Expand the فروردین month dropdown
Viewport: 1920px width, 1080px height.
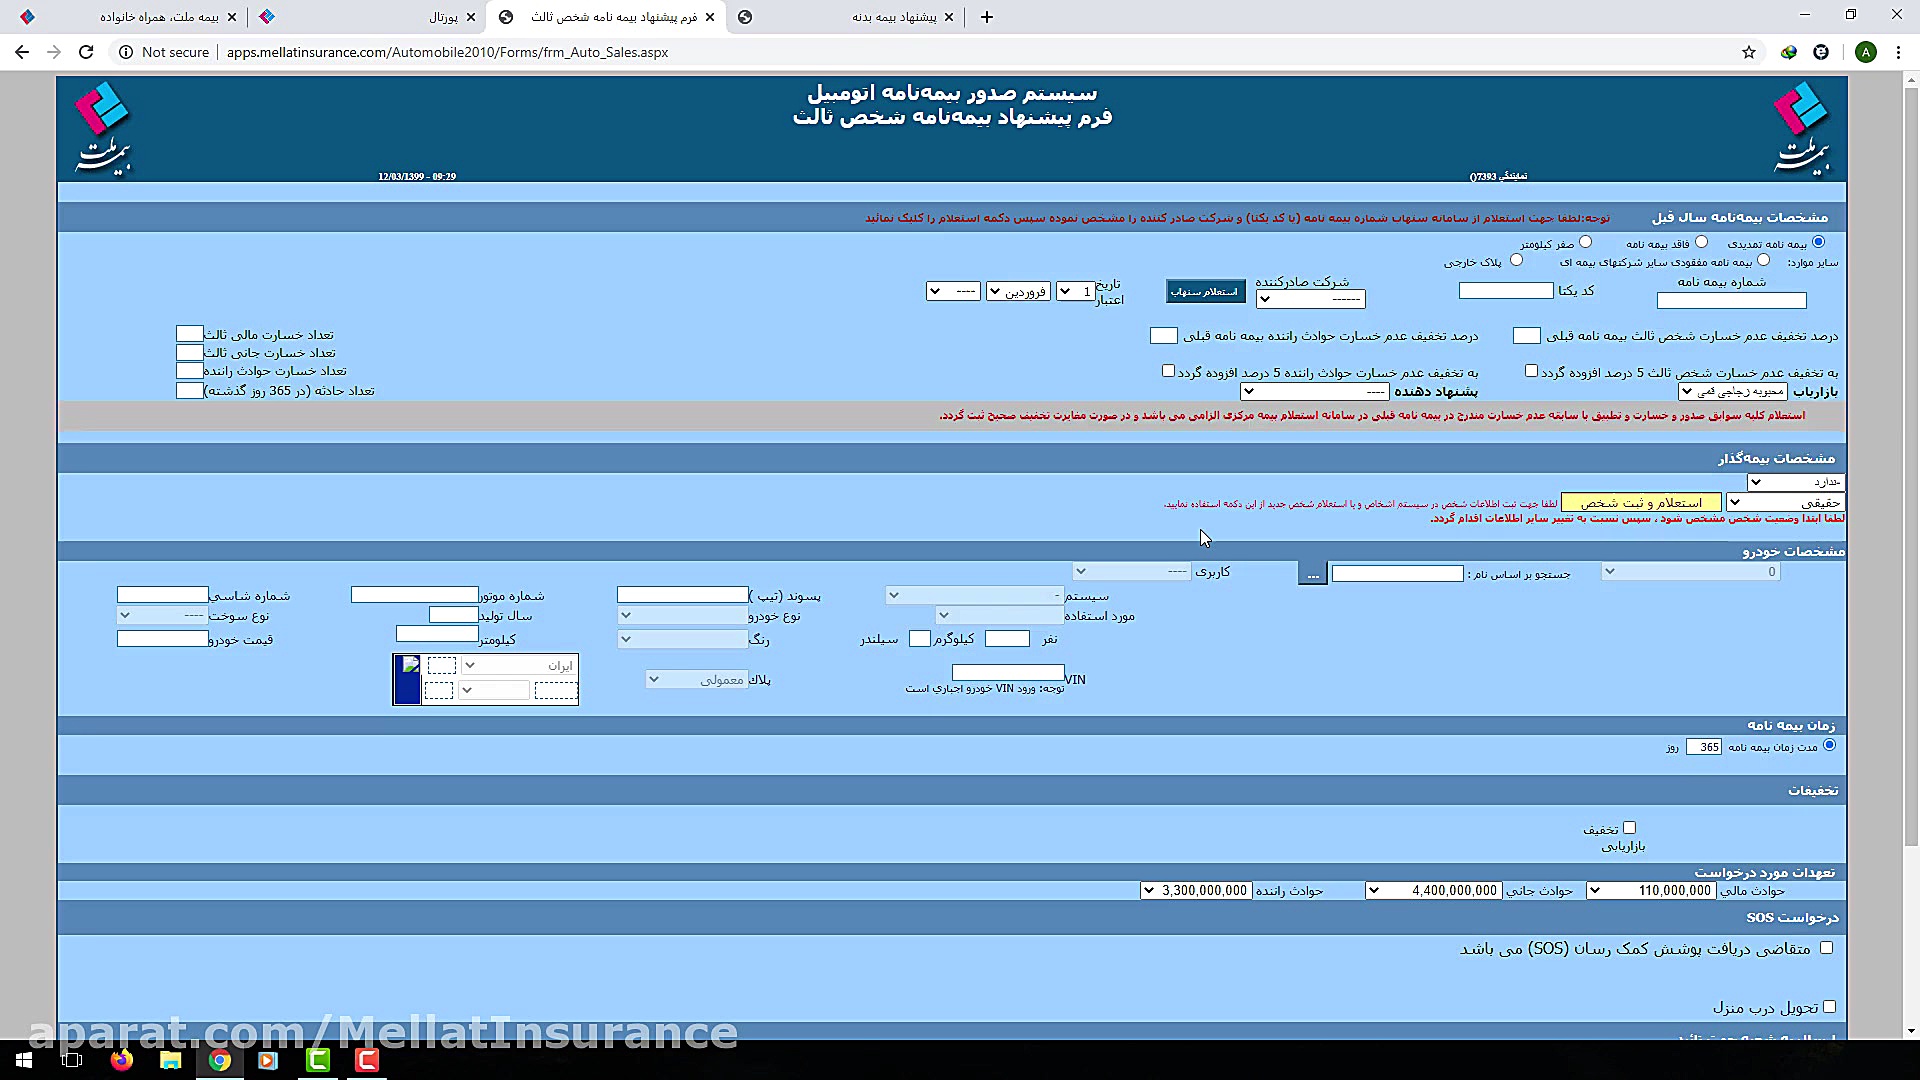pyautogui.click(x=1018, y=292)
